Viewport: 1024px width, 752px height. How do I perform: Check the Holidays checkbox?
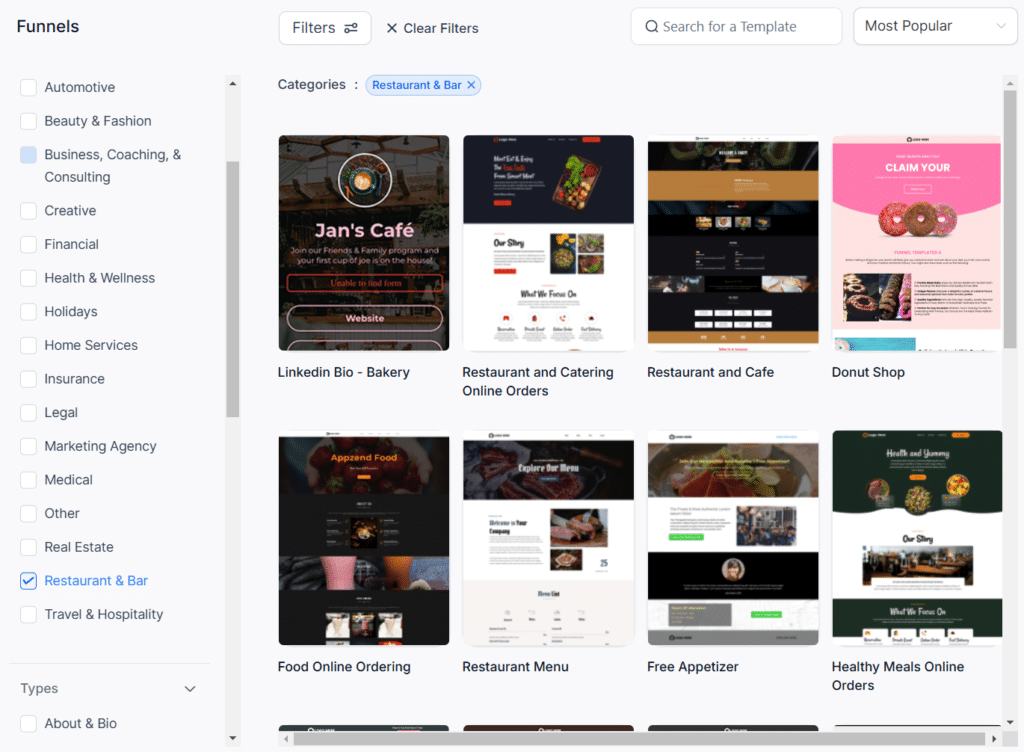tap(28, 311)
